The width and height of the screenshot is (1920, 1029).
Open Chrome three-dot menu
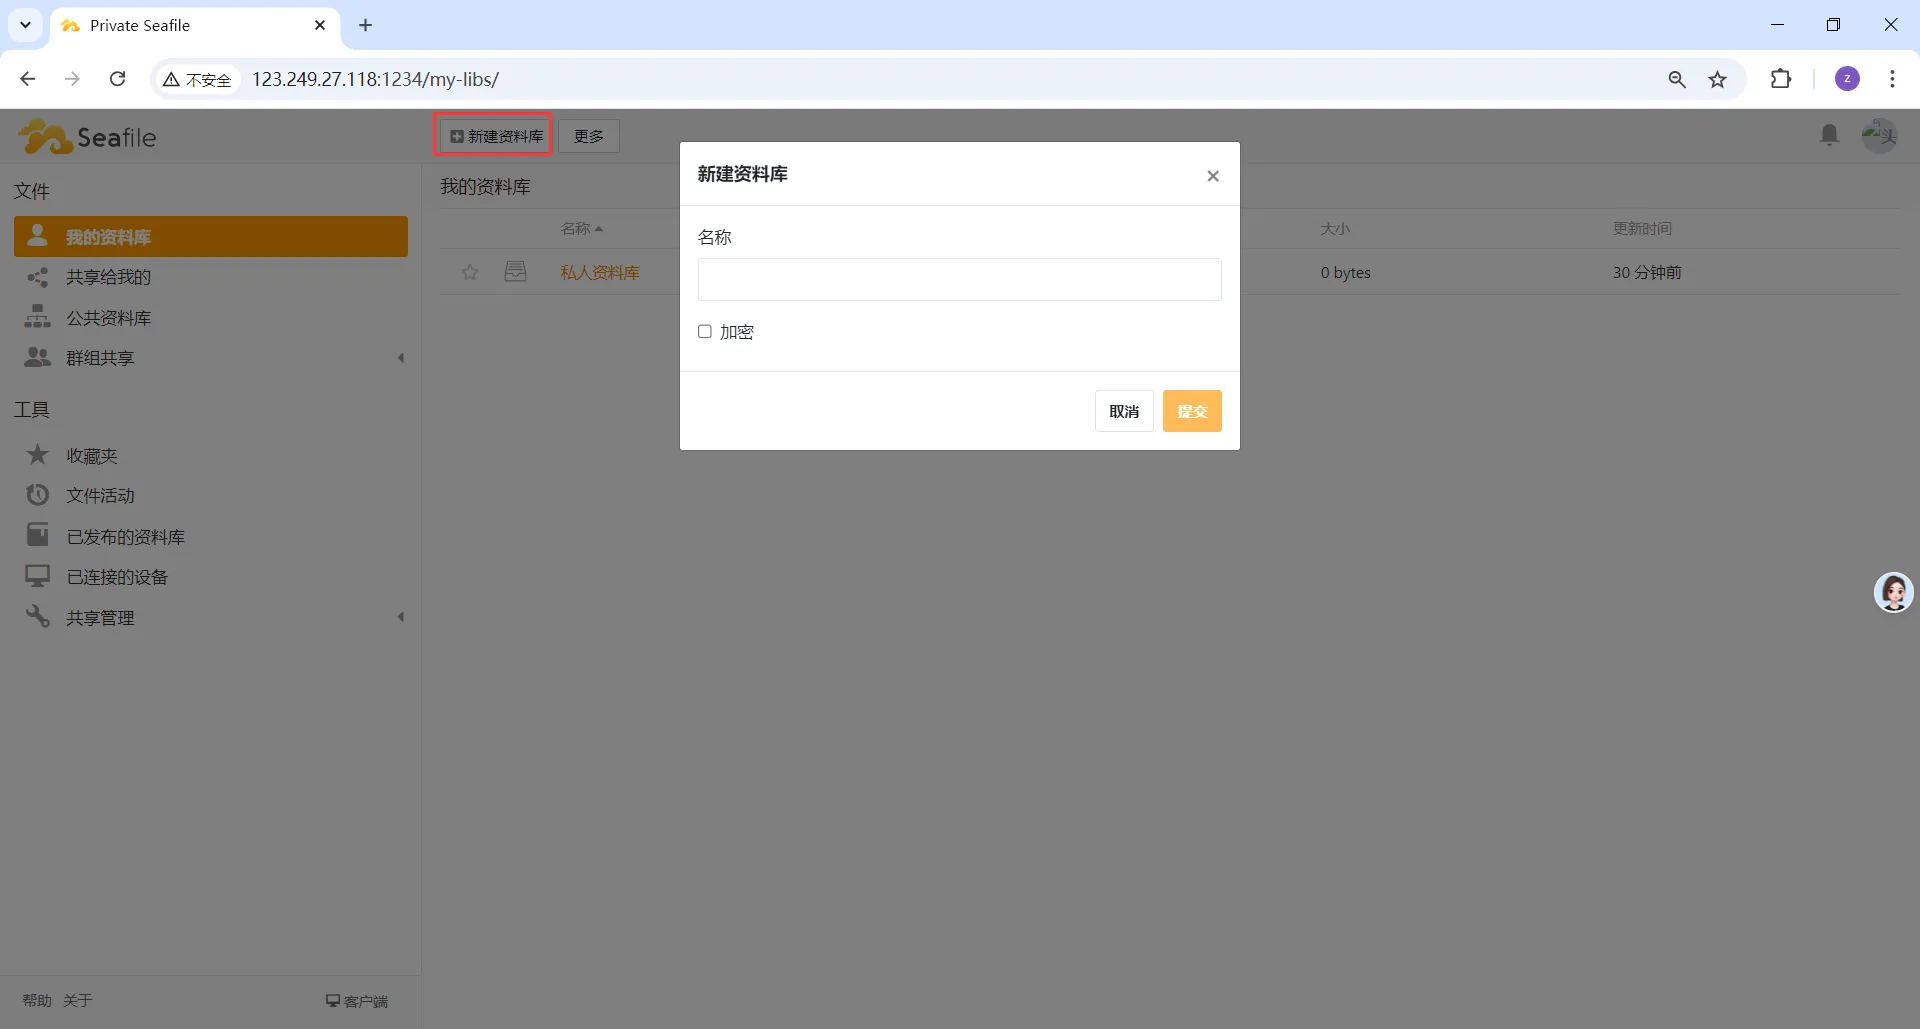click(x=1892, y=79)
